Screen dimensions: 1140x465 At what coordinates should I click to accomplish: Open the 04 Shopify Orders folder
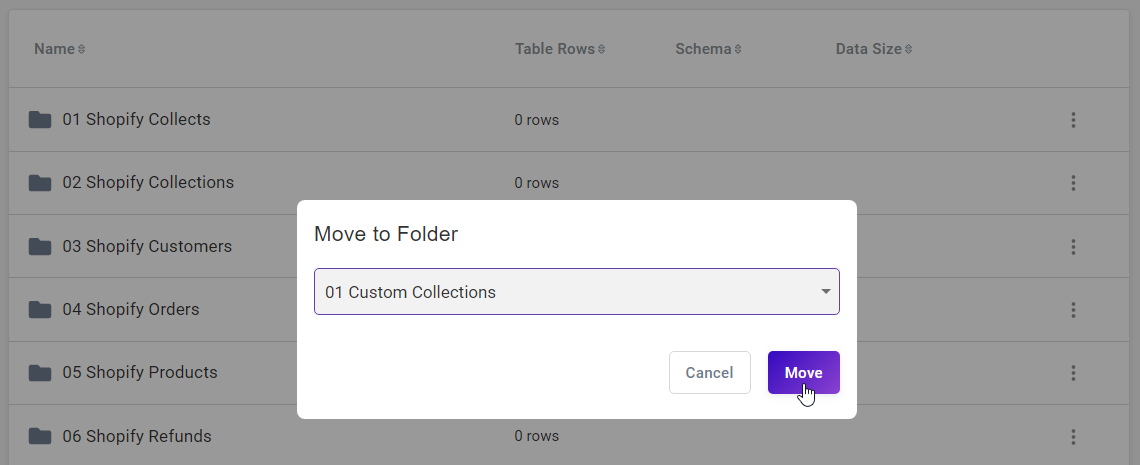pyautogui.click(x=131, y=310)
